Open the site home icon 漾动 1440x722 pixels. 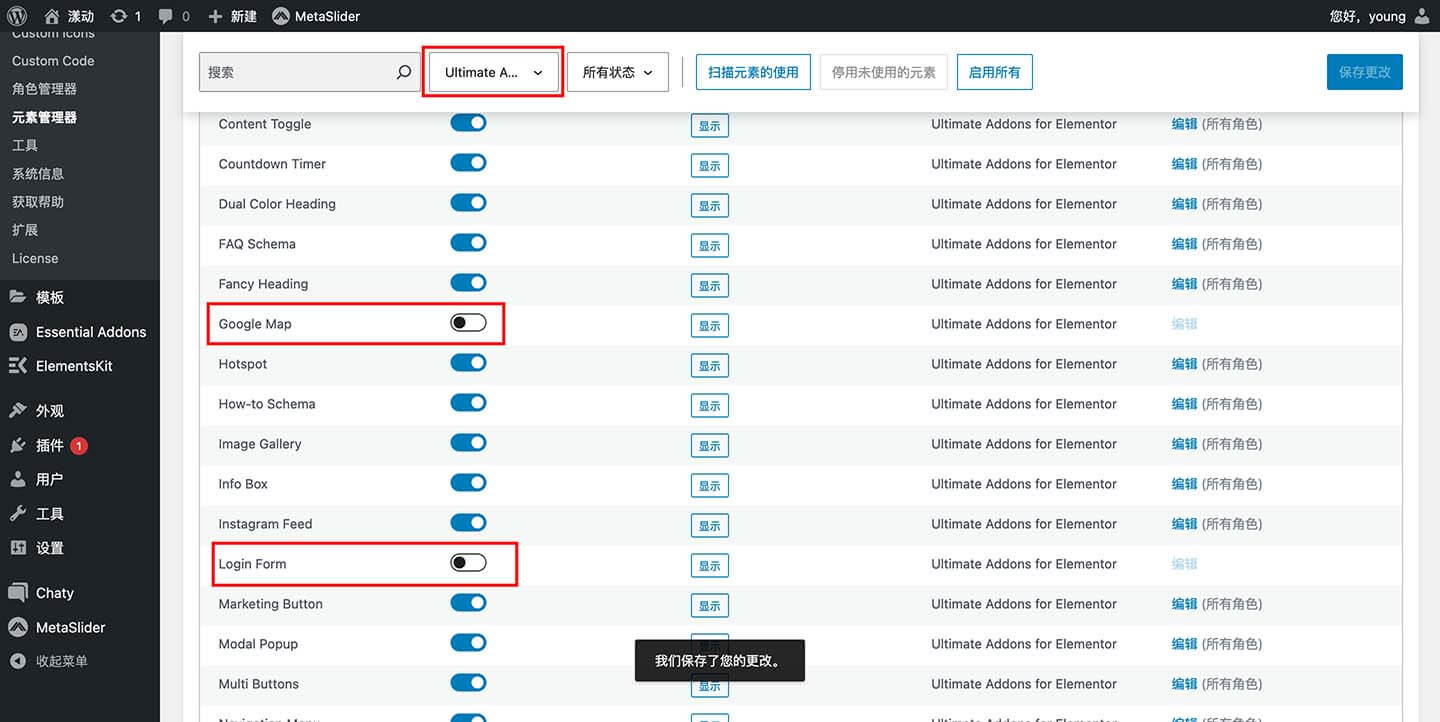pyautogui.click(x=52, y=16)
